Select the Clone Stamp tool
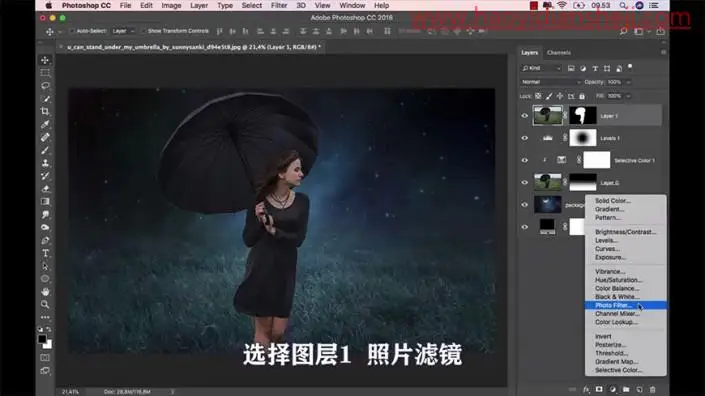Screen dimensions: 705x396 [x=45, y=163]
